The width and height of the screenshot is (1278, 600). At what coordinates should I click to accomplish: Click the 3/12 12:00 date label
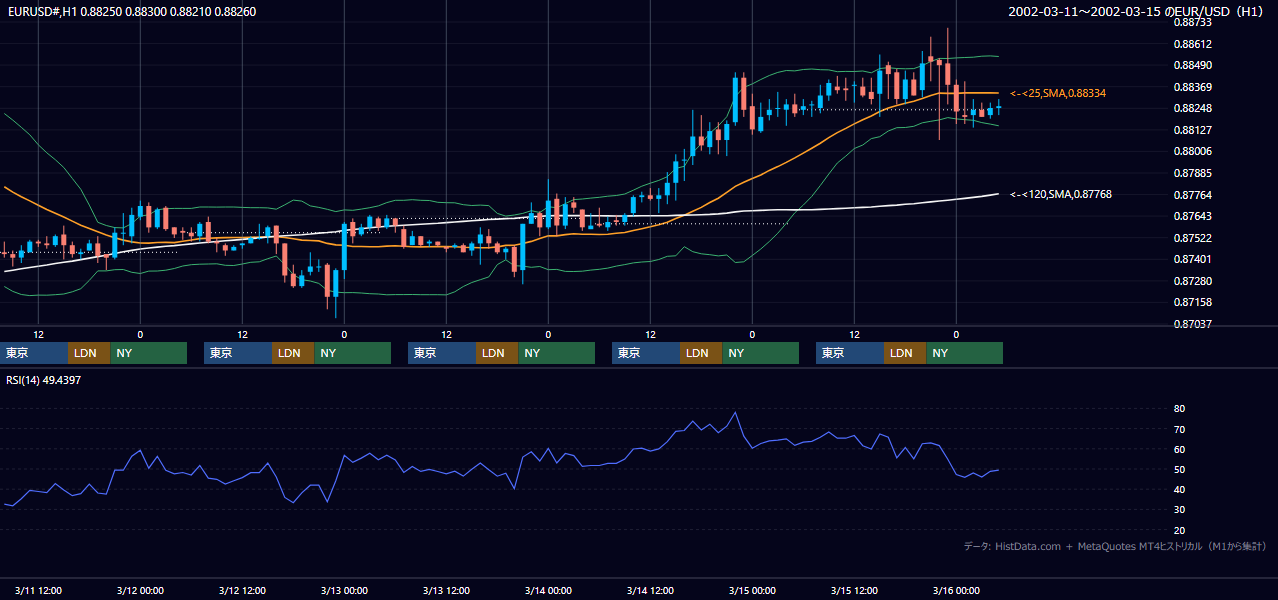pyautogui.click(x=242, y=590)
